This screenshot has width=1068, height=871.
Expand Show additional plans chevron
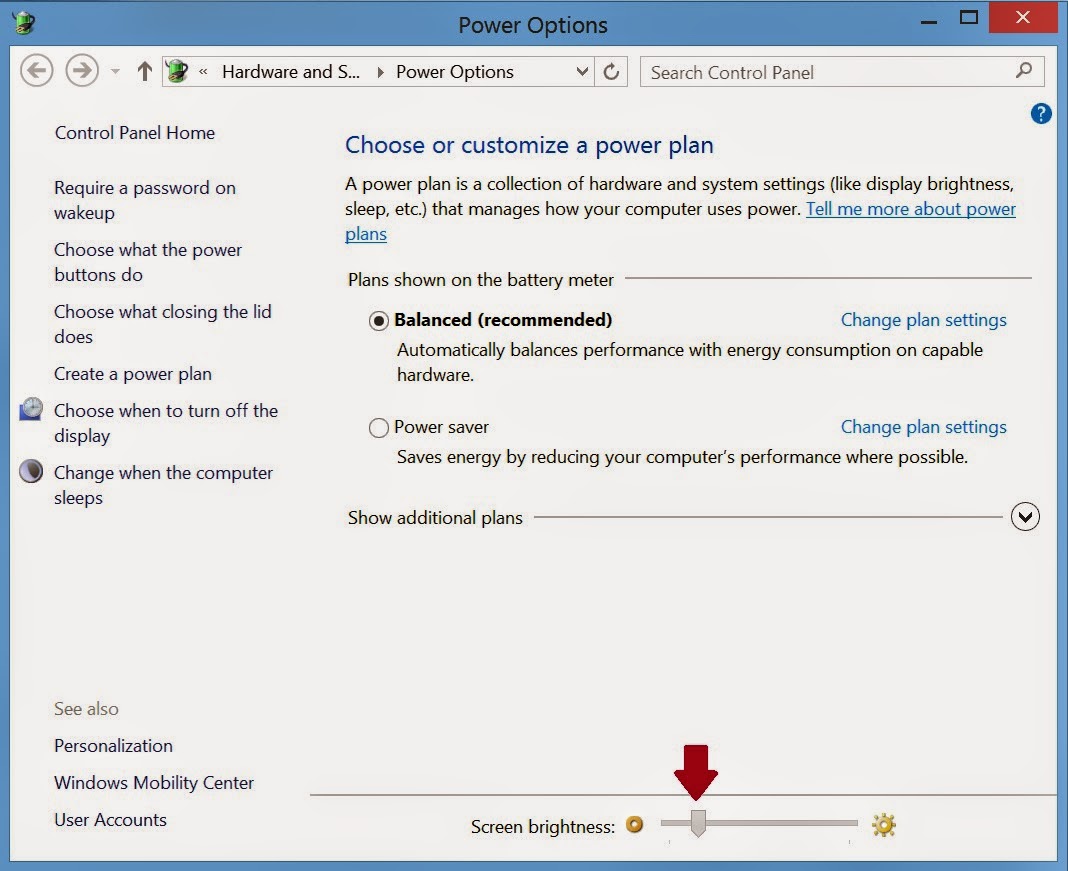pos(1025,517)
